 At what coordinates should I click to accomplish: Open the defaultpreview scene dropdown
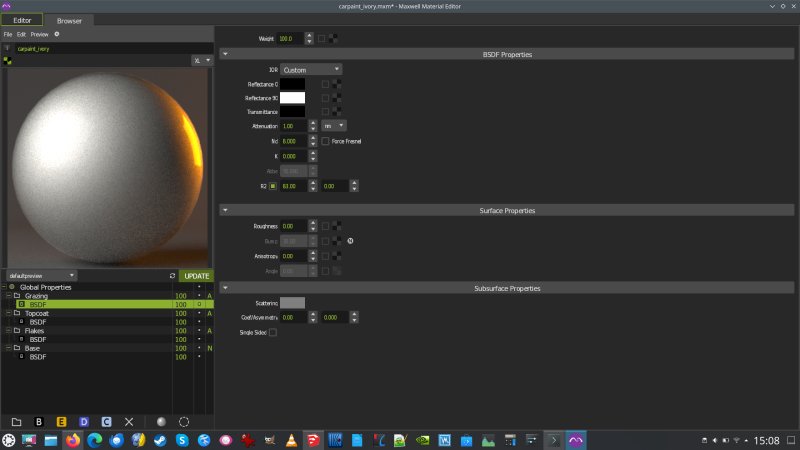click(x=42, y=275)
